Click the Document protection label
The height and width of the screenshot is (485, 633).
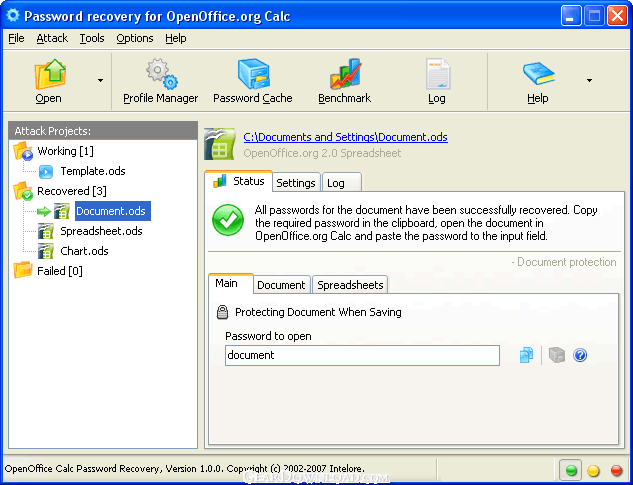point(564,262)
